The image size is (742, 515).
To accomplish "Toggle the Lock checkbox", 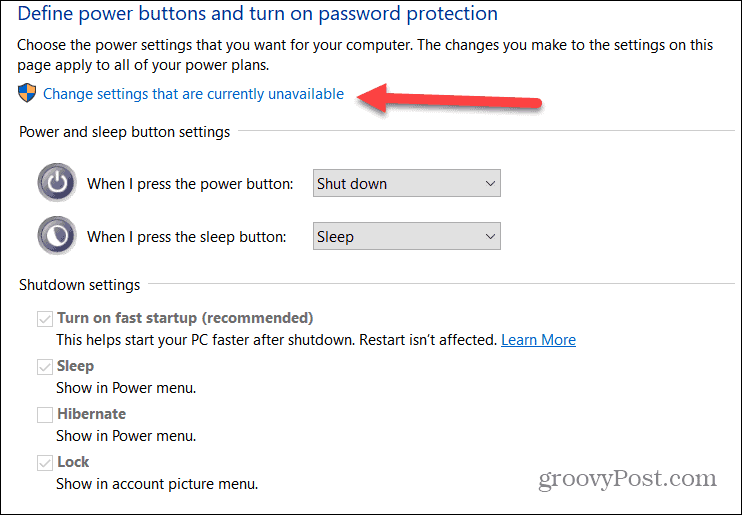I will [44, 462].
